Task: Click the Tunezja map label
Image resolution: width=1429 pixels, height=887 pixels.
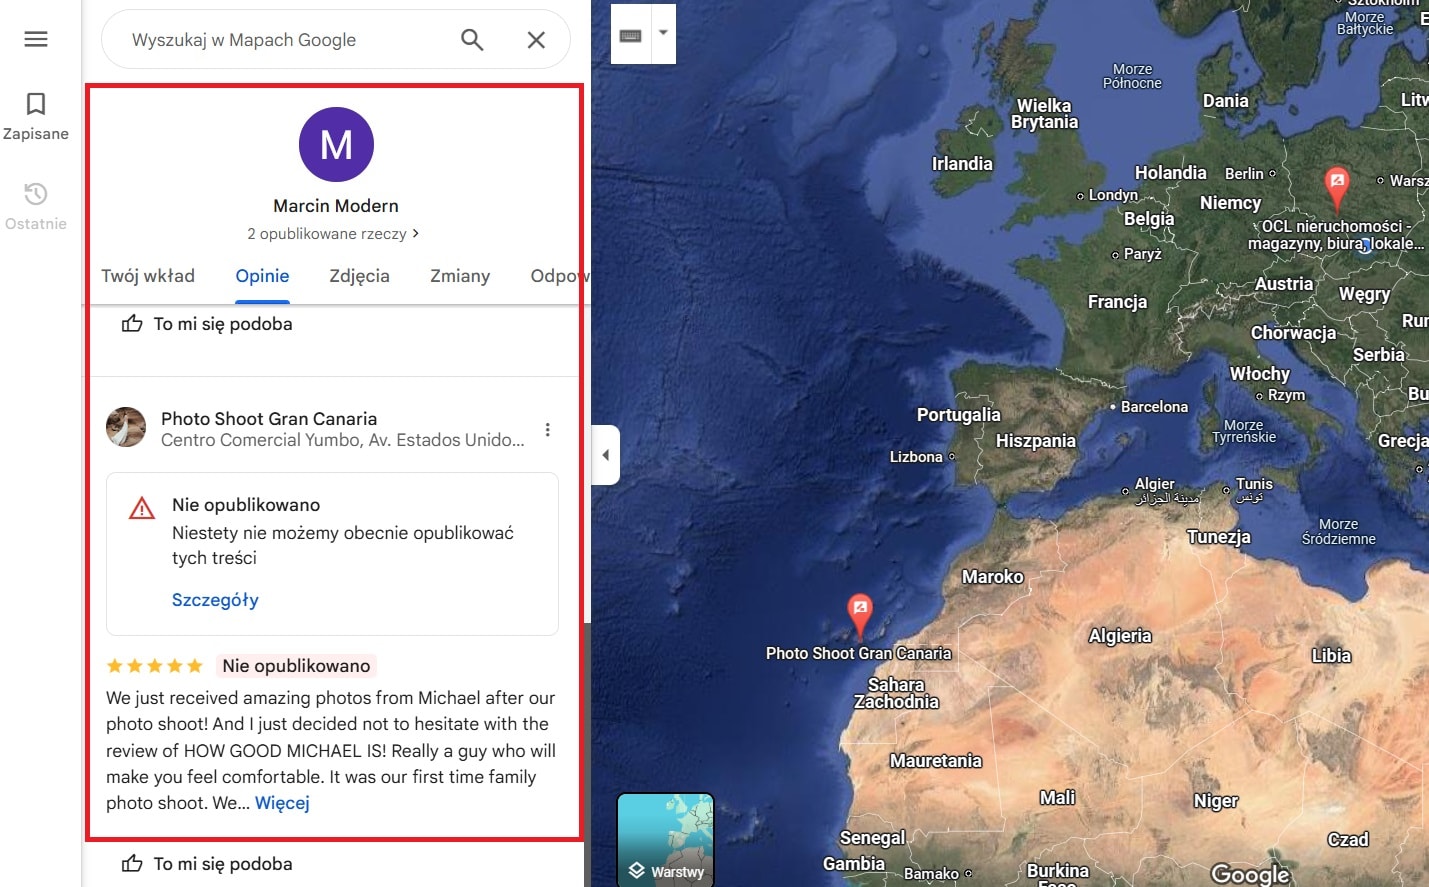Action: click(1219, 537)
